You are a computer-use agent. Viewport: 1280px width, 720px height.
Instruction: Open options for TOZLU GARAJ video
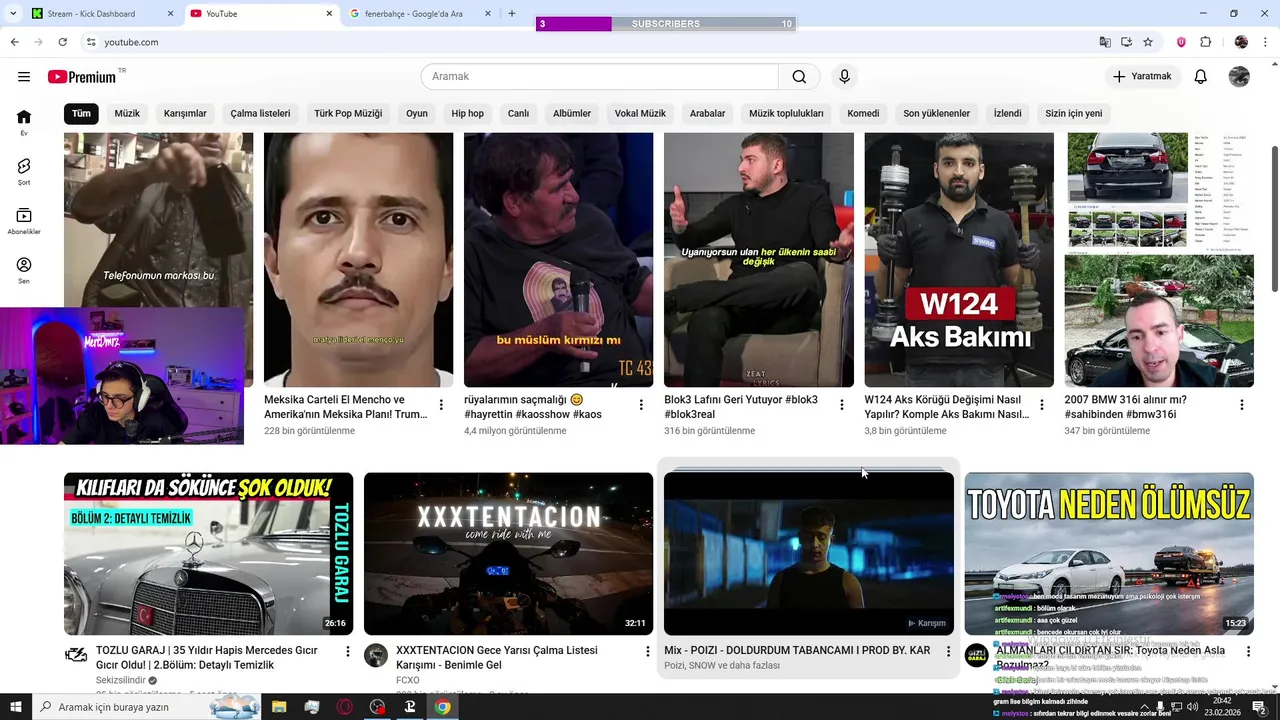(348, 651)
